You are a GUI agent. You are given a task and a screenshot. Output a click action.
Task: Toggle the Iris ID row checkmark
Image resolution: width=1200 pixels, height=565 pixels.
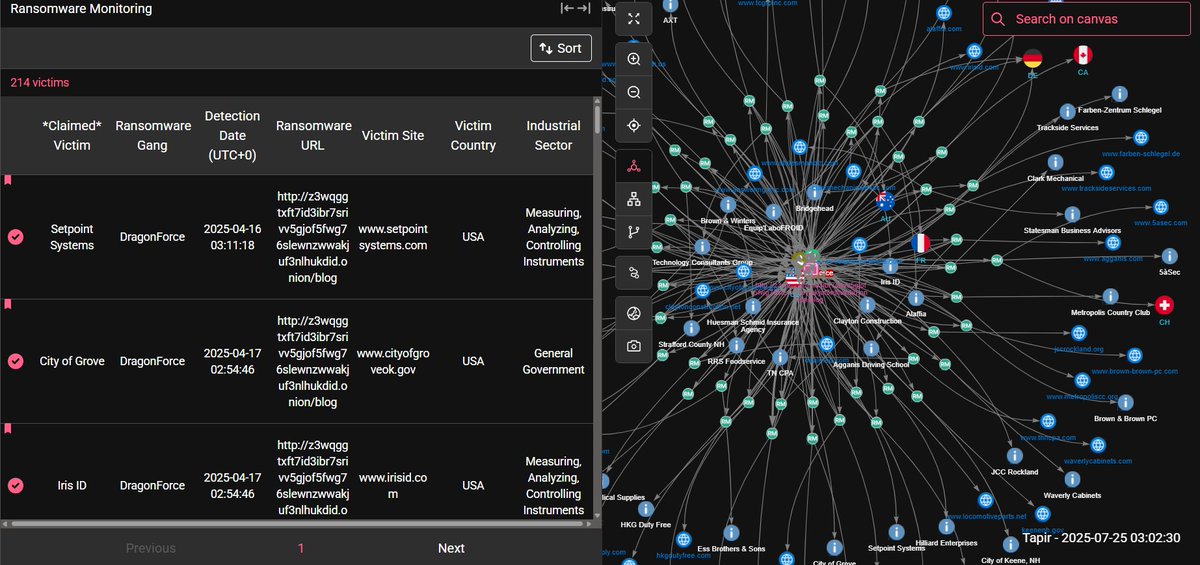tap(16, 485)
